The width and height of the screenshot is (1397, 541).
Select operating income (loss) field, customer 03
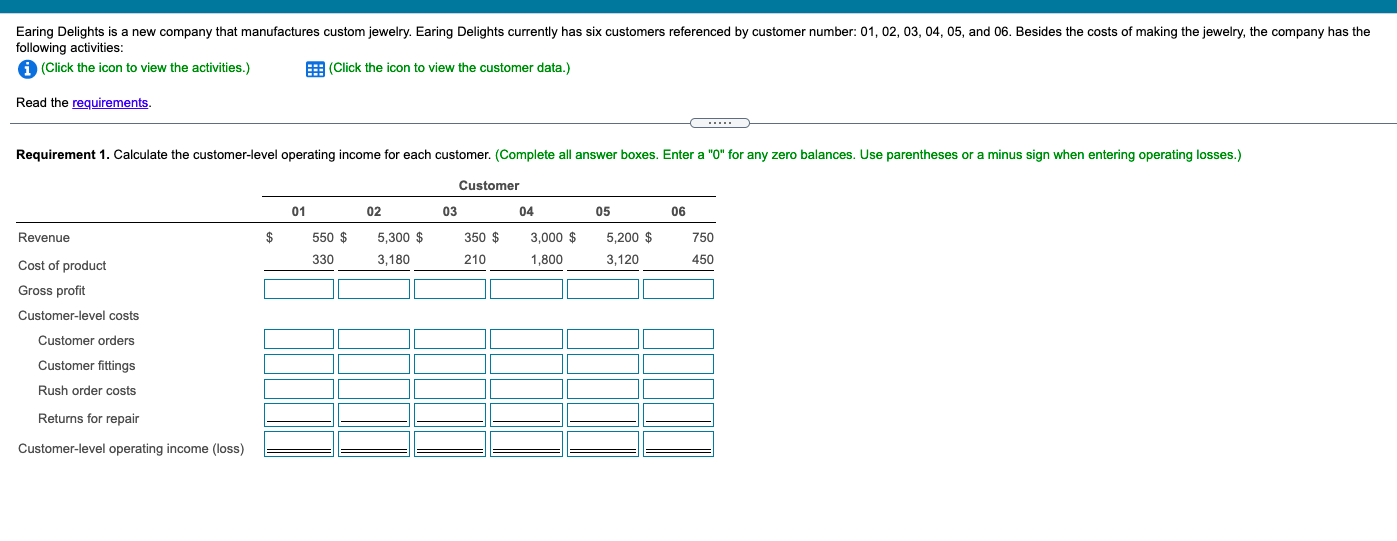[x=450, y=444]
